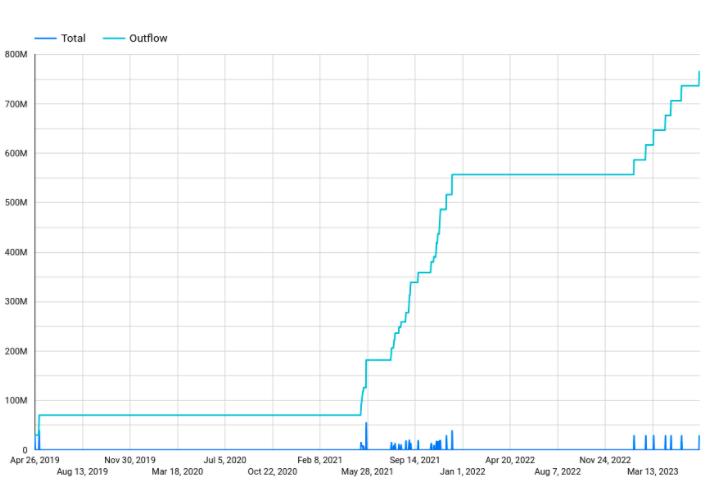Click the Oct 22, 2020 date label
This screenshot has height=492, width=727.
click(272, 472)
